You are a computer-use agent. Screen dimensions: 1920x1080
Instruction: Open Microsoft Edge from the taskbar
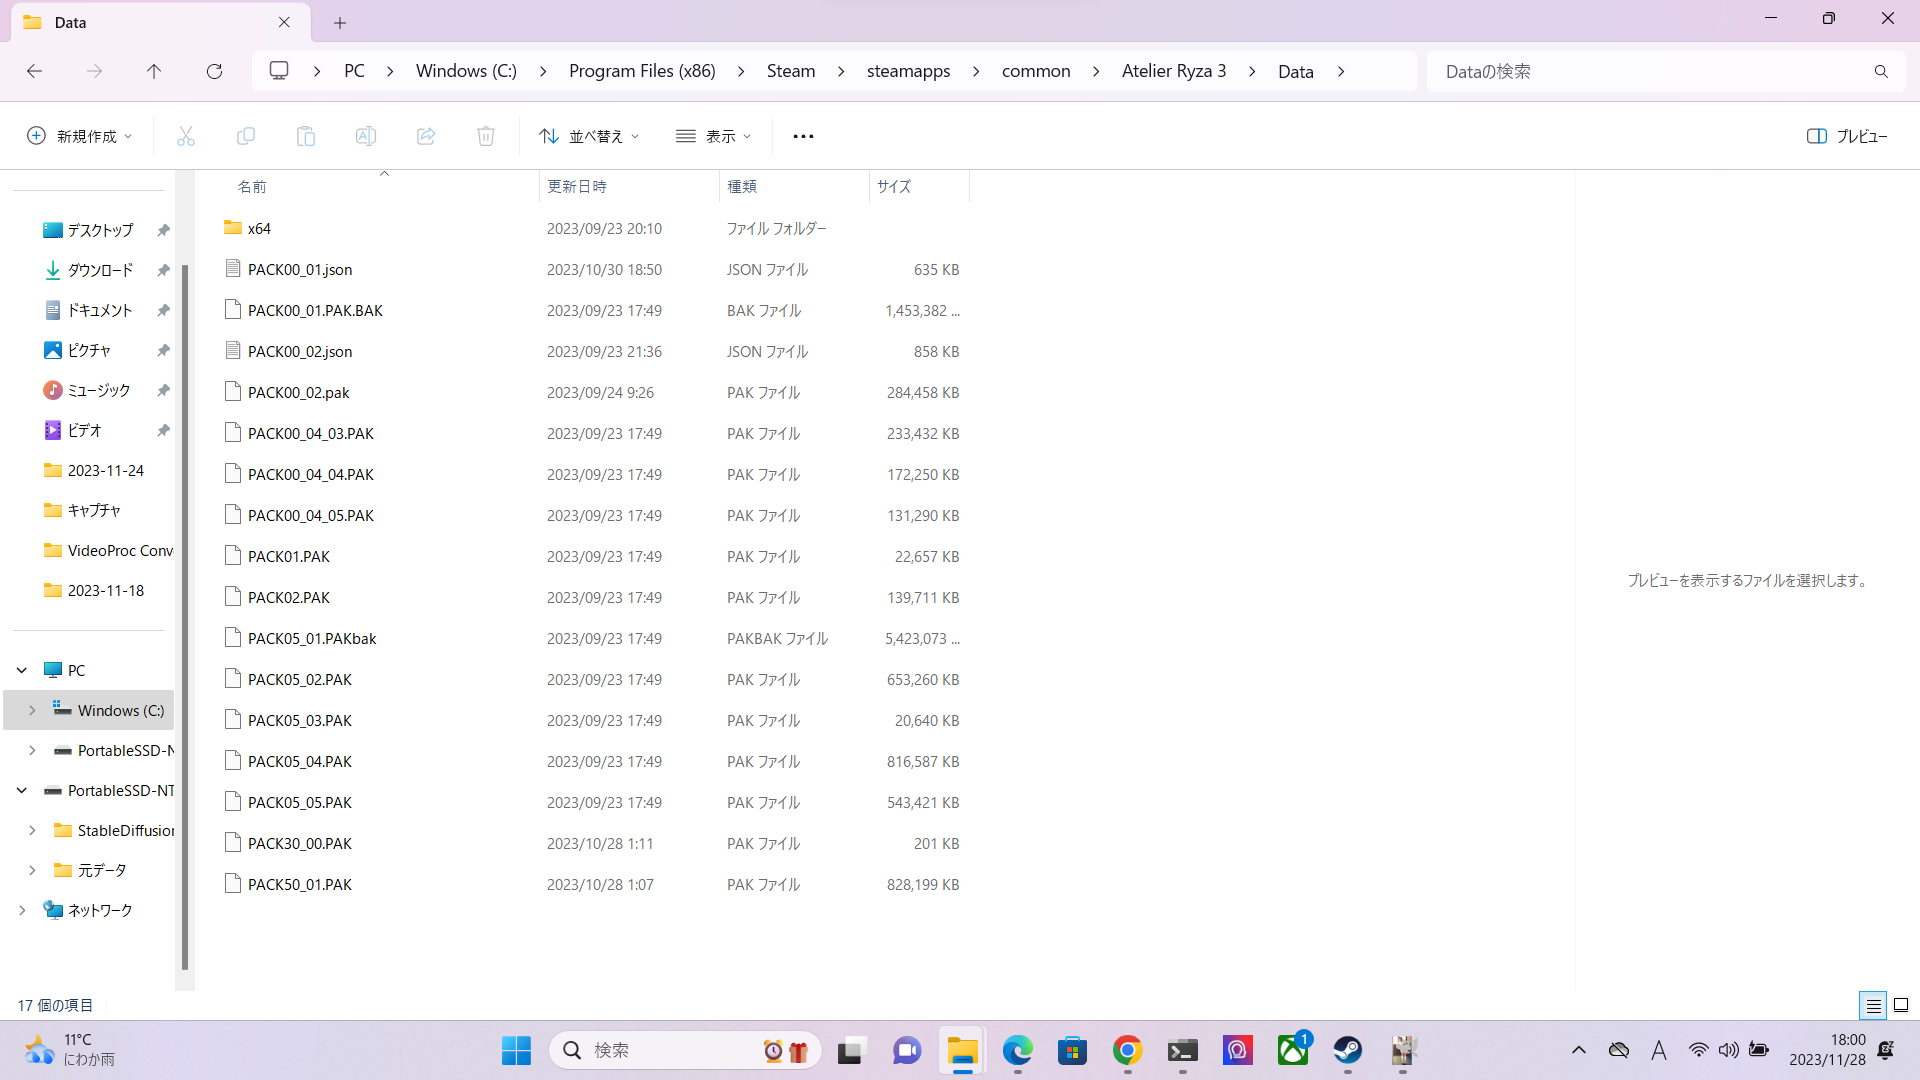(1018, 1050)
